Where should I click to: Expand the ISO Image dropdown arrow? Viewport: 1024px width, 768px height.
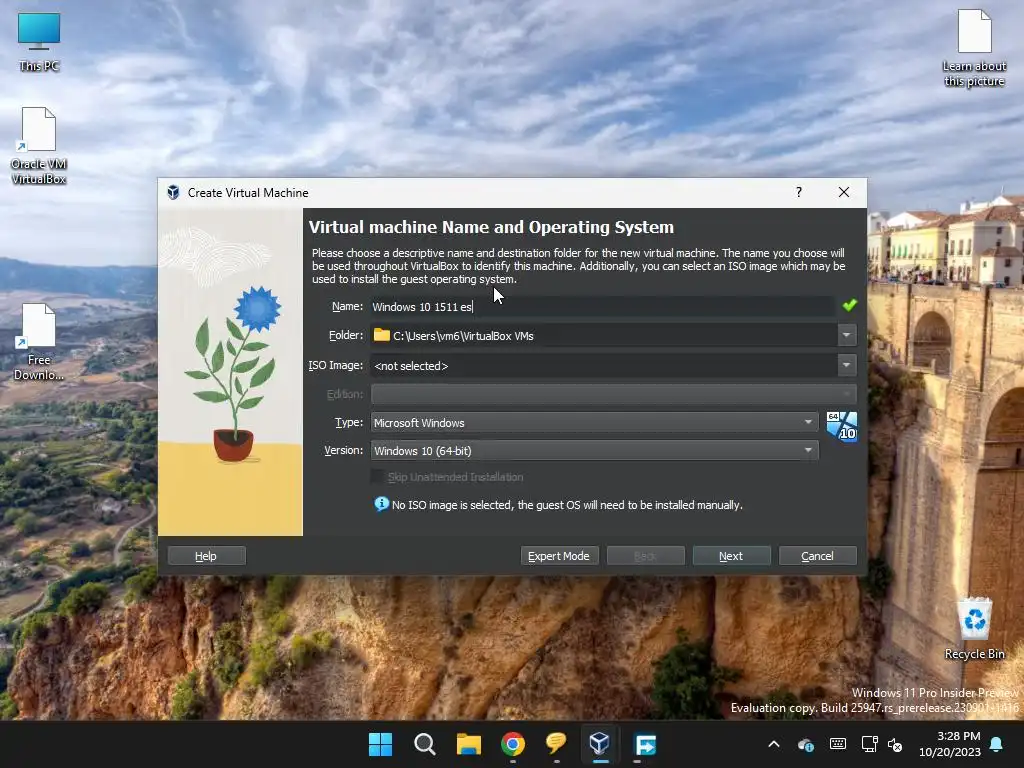pos(846,365)
